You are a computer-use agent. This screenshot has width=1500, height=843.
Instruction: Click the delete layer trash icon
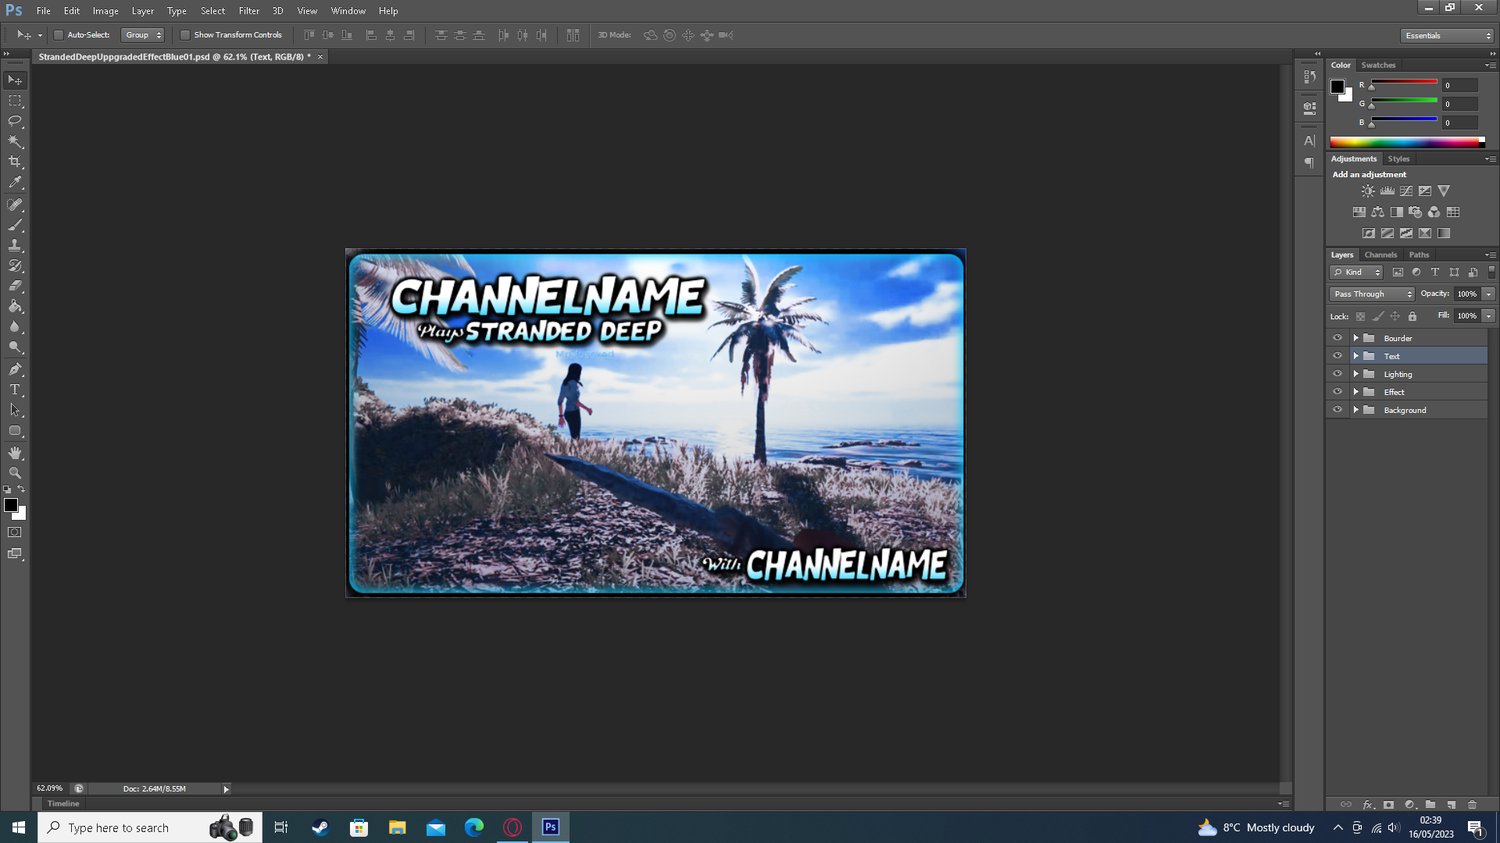click(1472, 804)
